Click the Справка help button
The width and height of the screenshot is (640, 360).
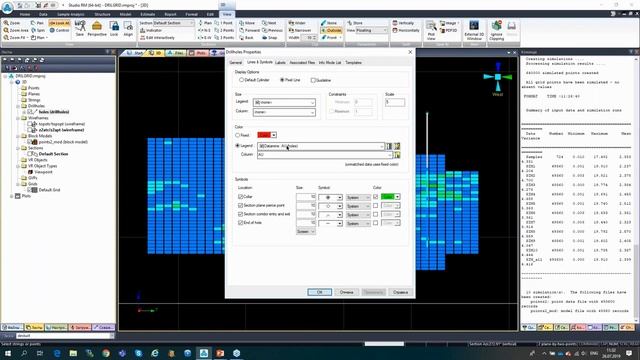click(x=400, y=292)
